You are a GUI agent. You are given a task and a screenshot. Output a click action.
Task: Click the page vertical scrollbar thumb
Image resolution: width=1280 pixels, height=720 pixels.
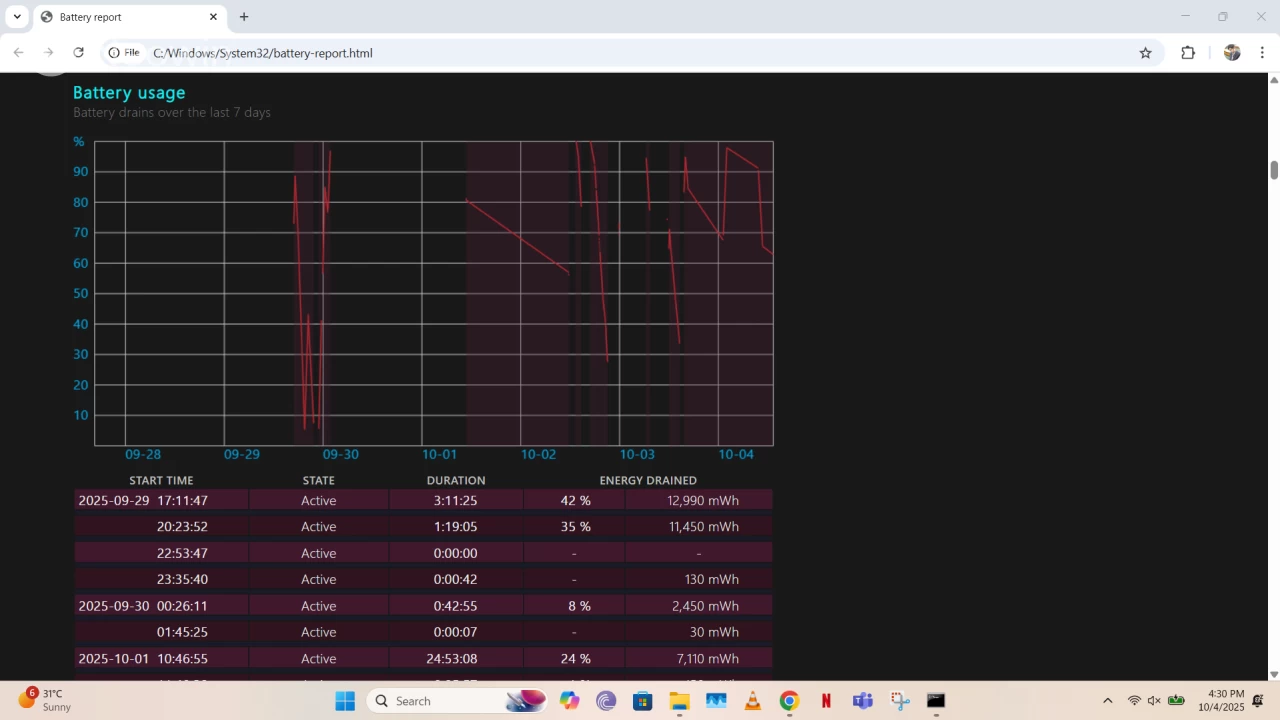click(x=1274, y=170)
